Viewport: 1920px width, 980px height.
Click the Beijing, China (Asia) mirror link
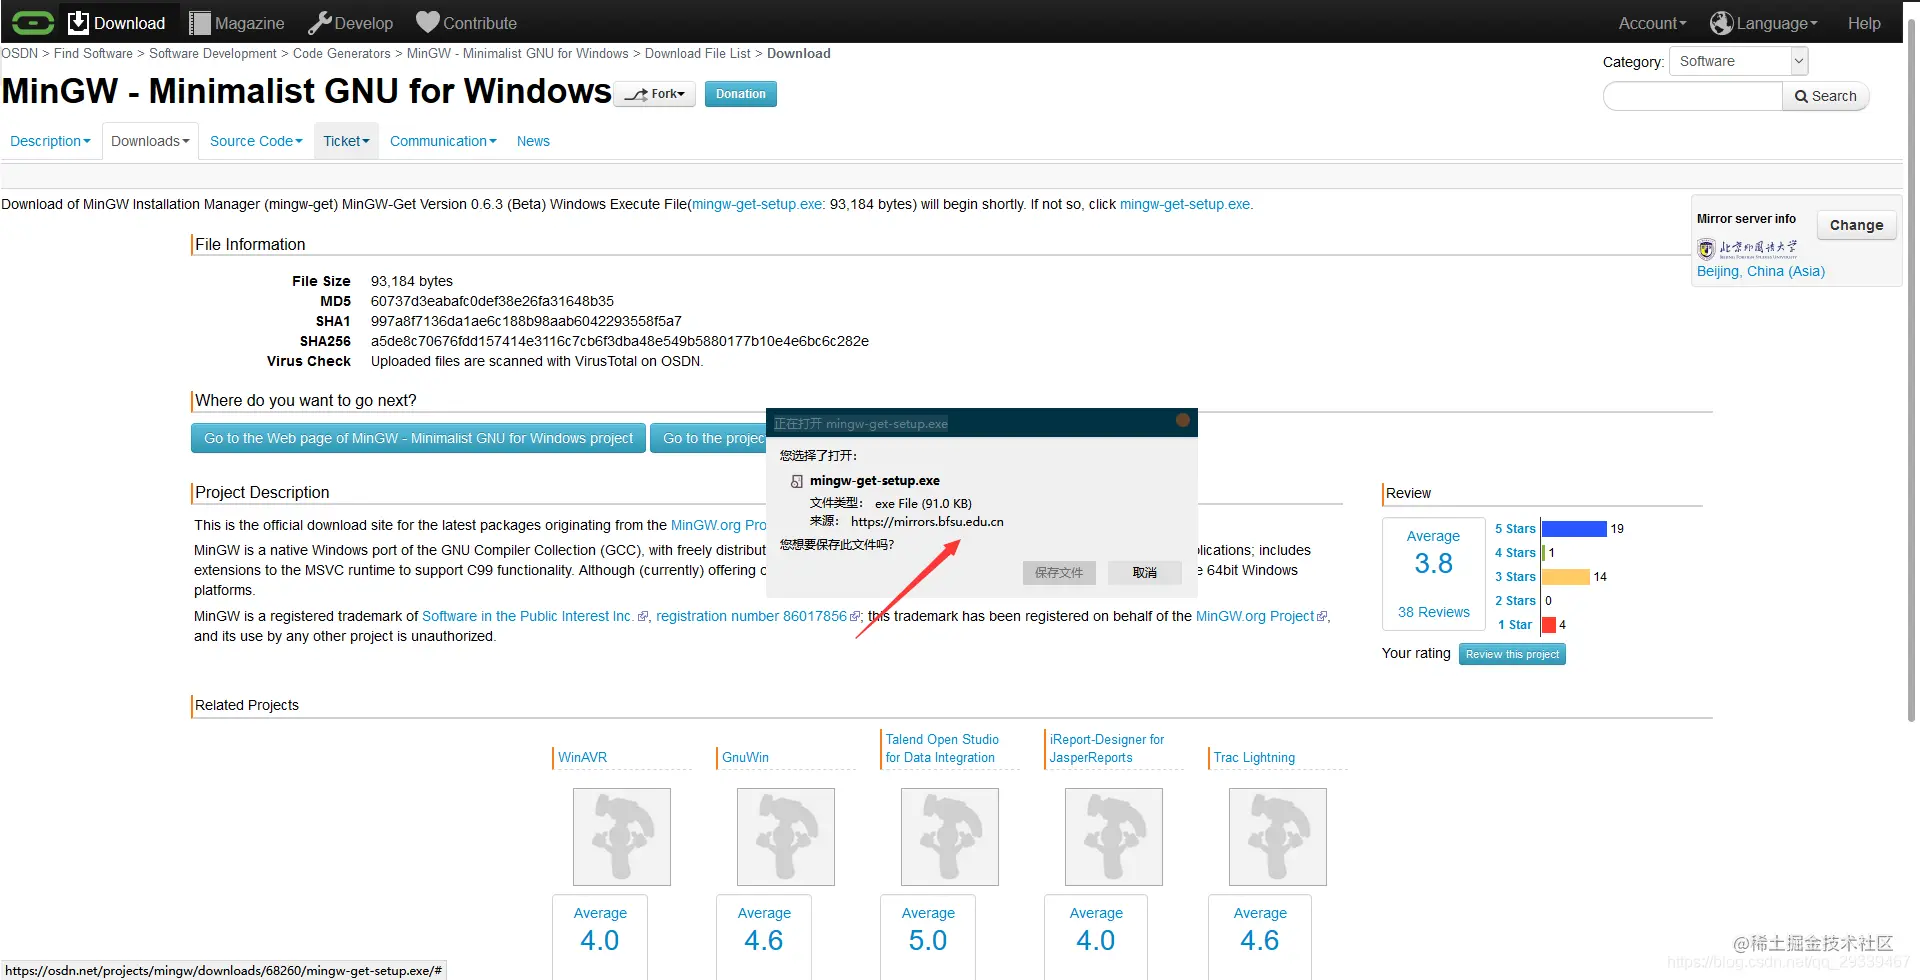(x=1761, y=271)
